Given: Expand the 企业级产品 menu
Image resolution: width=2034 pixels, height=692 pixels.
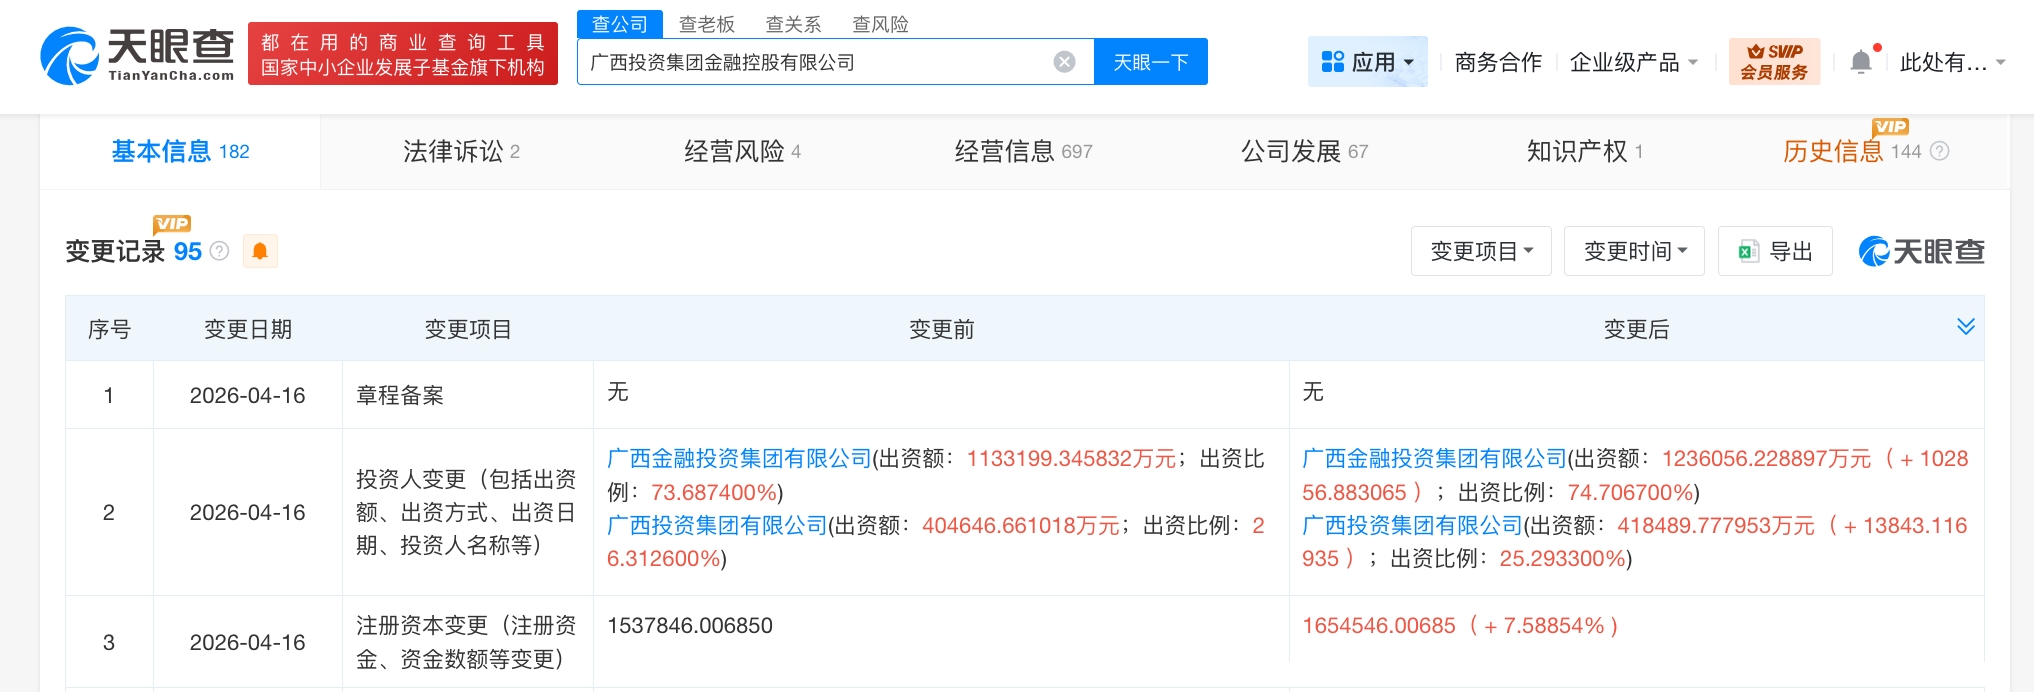Looking at the screenshot, I should click(1633, 62).
